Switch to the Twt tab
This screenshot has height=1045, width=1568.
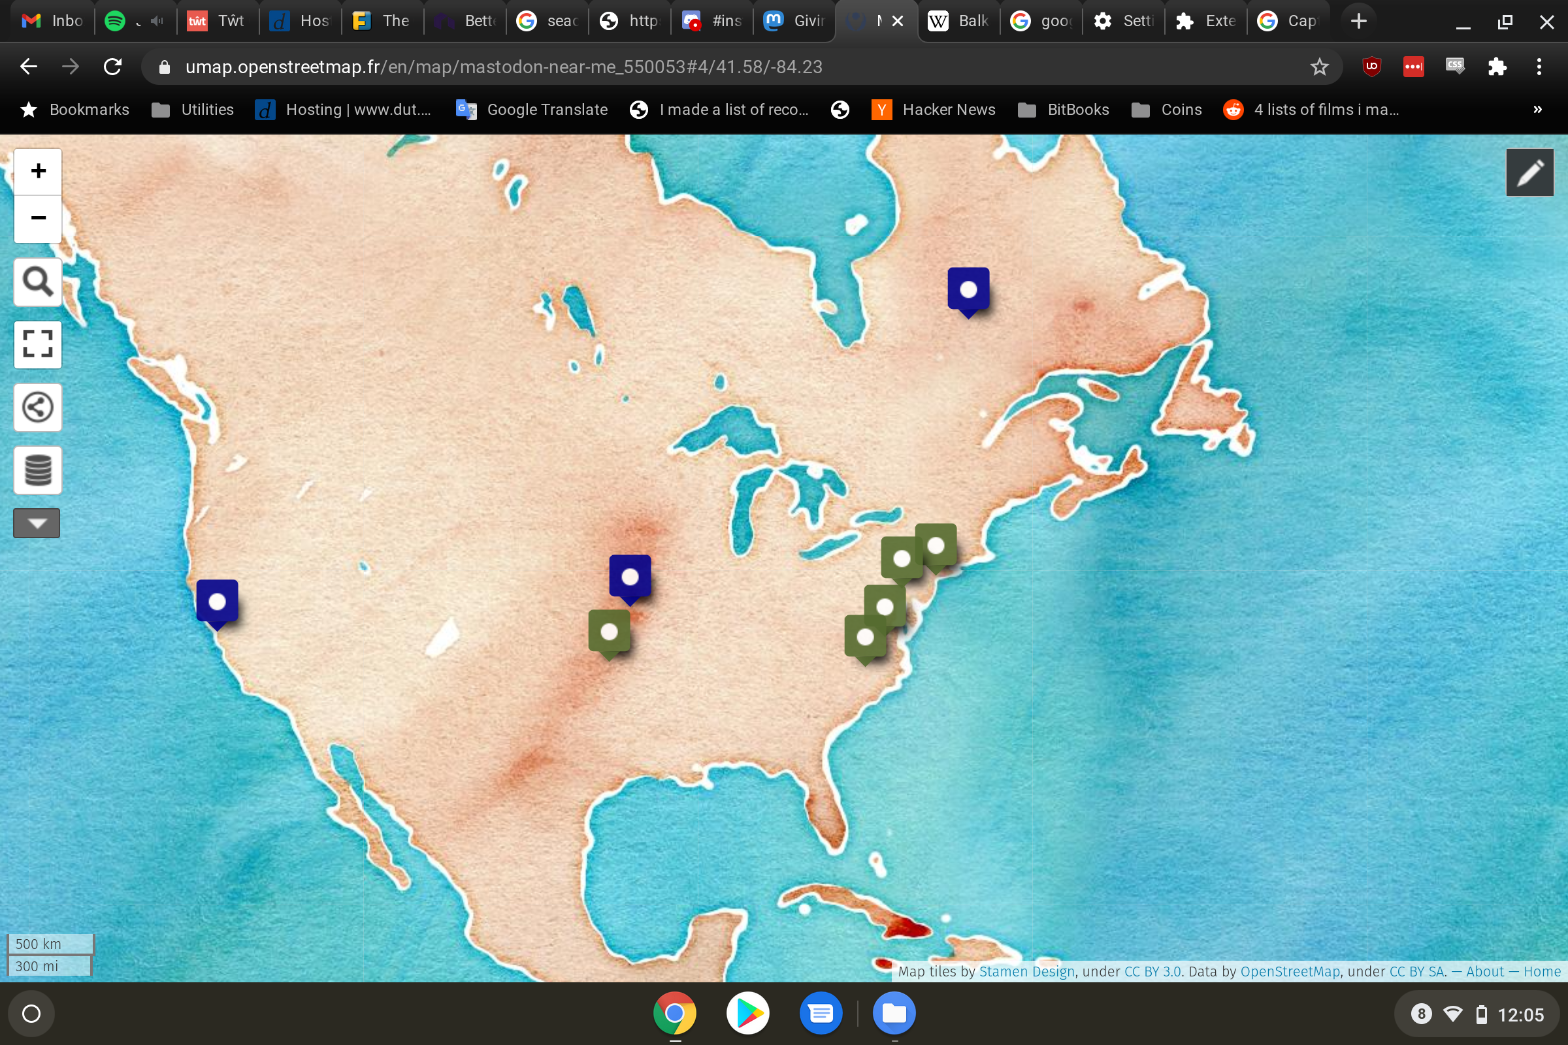pyautogui.click(x=217, y=21)
